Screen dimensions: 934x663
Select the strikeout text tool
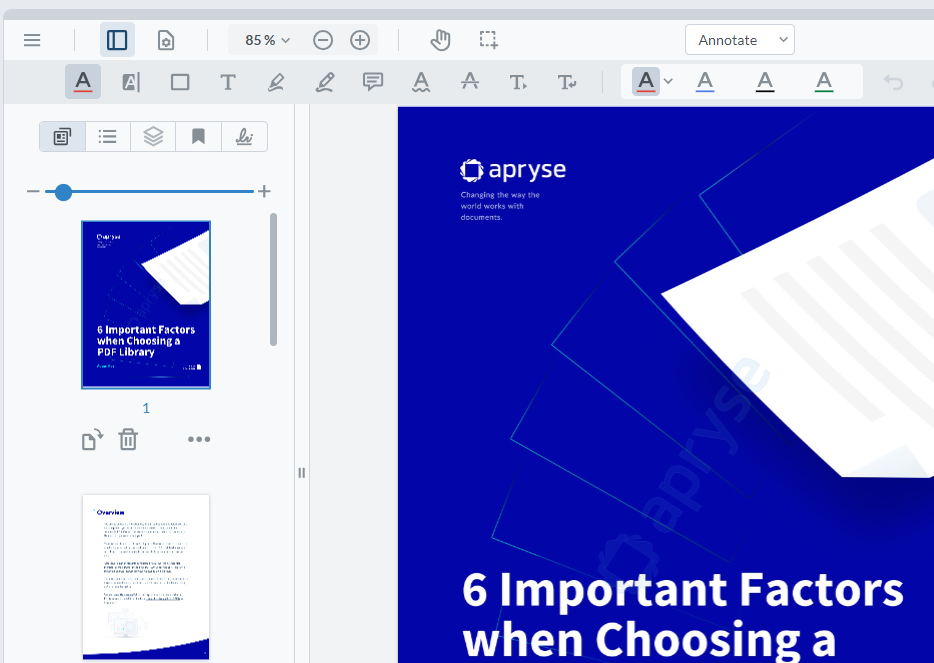pyautogui.click(x=470, y=82)
